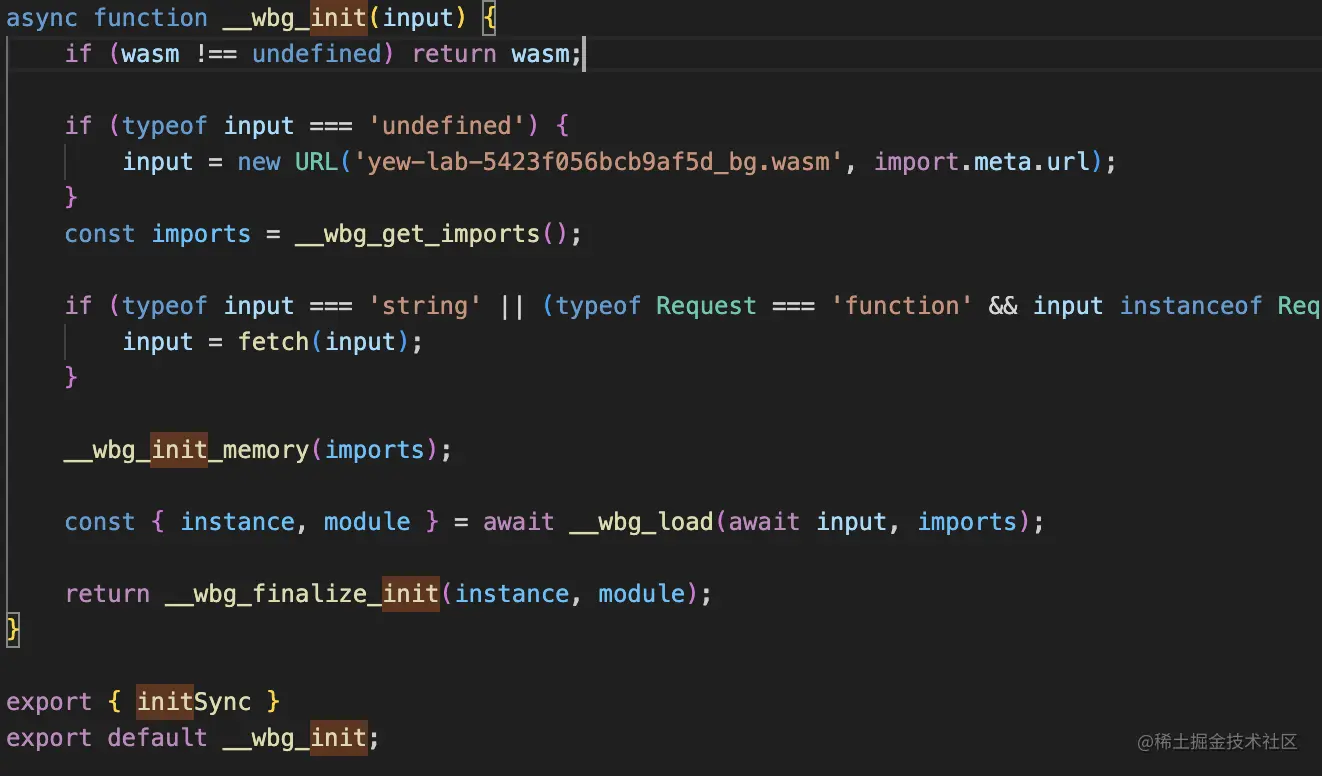The width and height of the screenshot is (1322, 776).
Task: Select "__wbg_init" in the async function declaration
Action: coord(295,18)
